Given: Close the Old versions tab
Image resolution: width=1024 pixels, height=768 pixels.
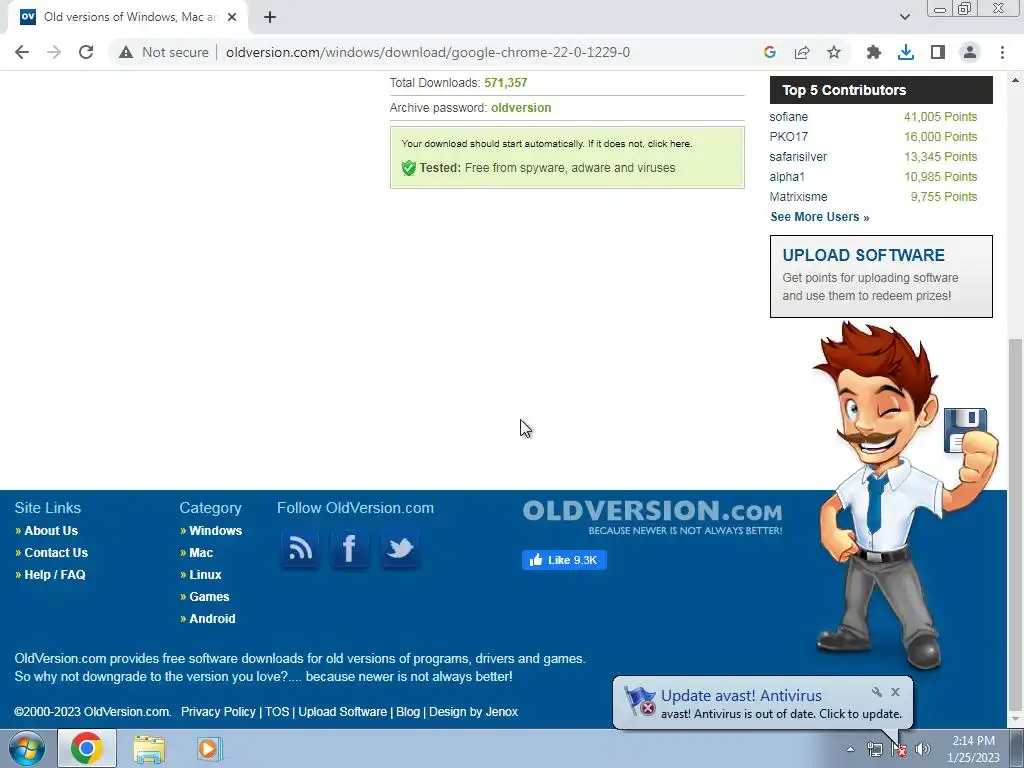Looking at the screenshot, I should (x=232, y=17).
